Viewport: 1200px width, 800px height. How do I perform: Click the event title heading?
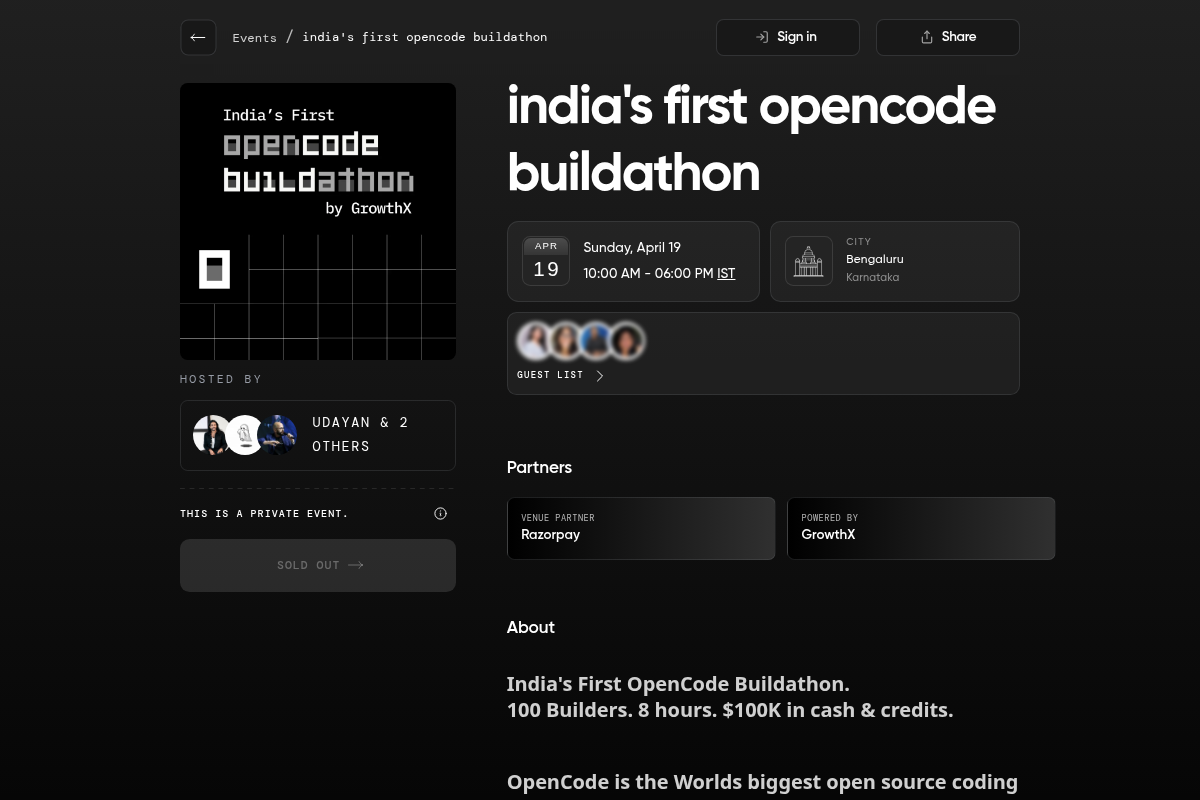point(751,139)
